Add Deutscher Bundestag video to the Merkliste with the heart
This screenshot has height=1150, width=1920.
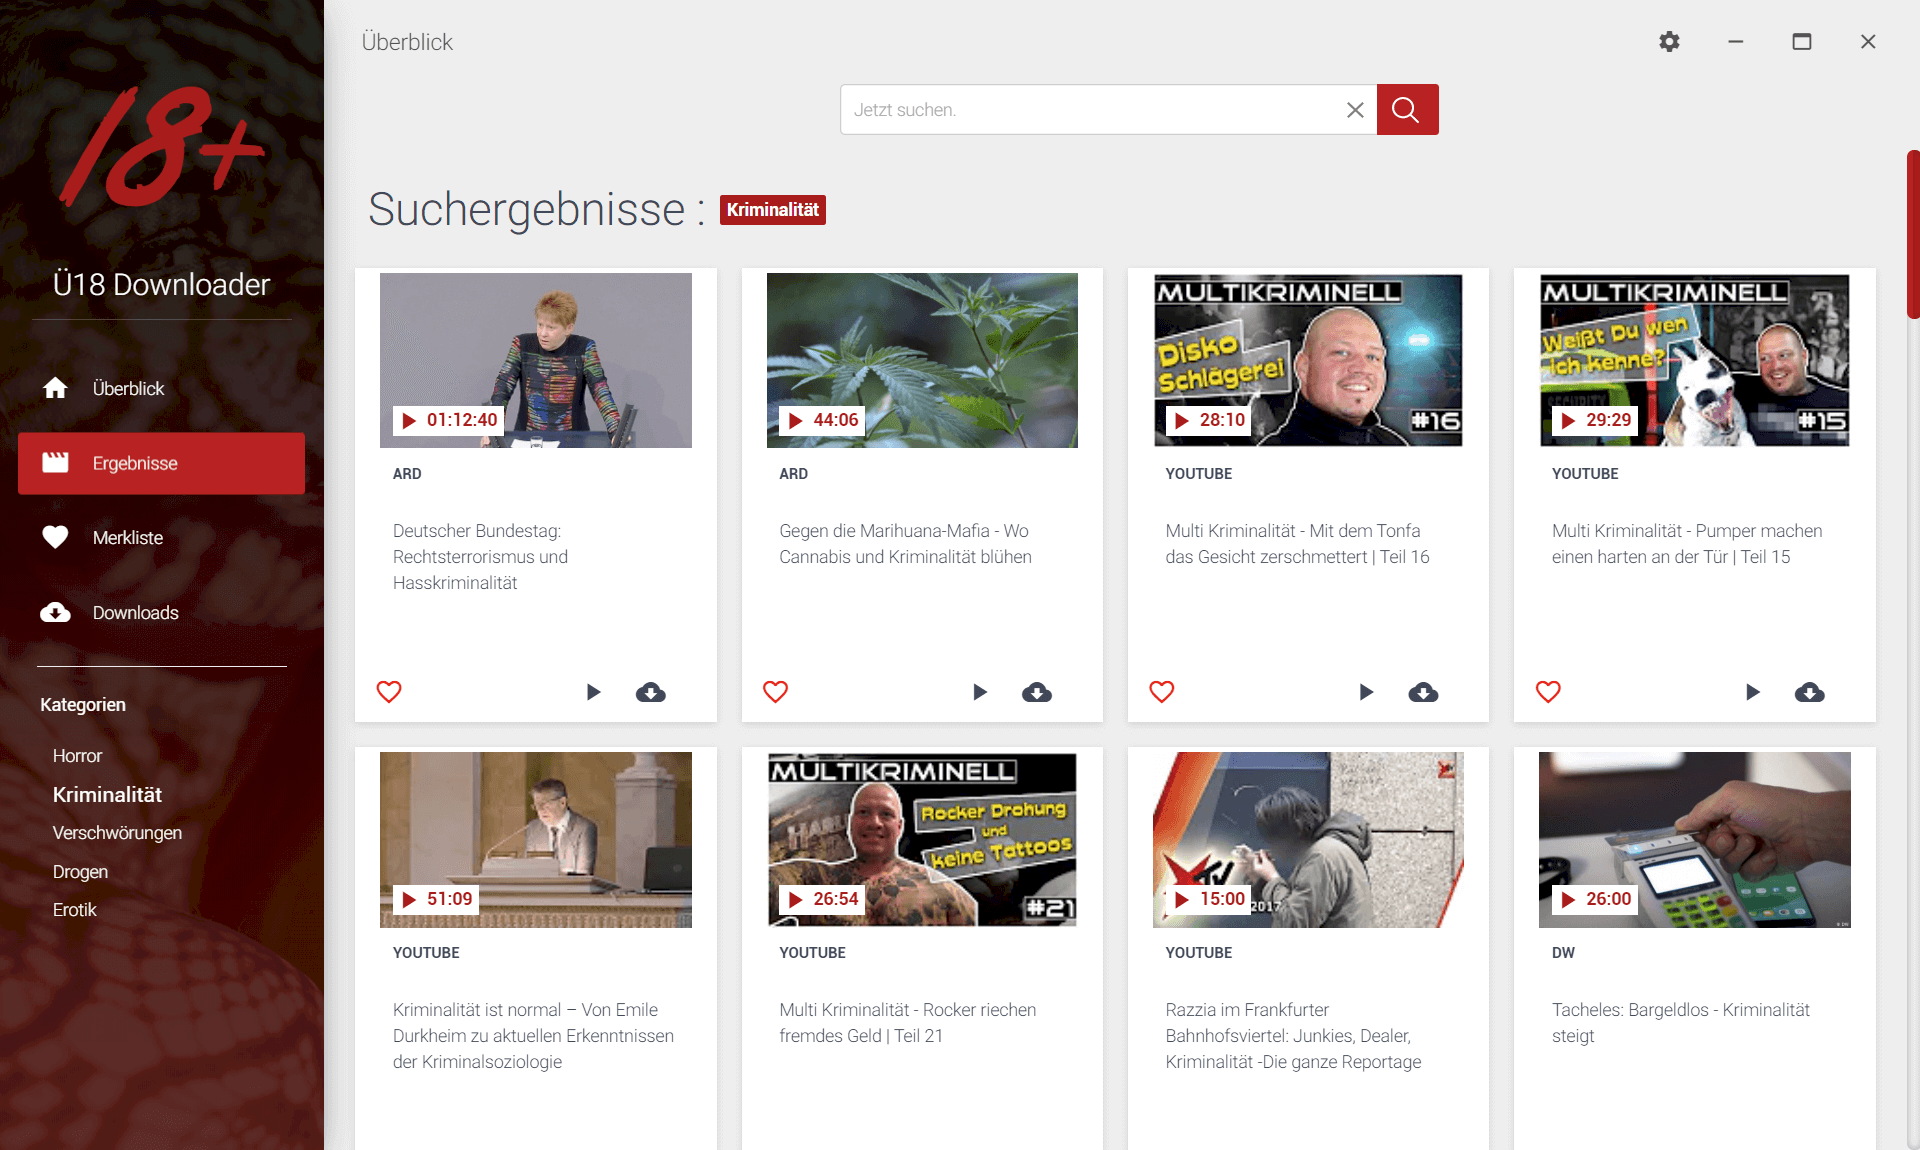(x=389, y=692)
